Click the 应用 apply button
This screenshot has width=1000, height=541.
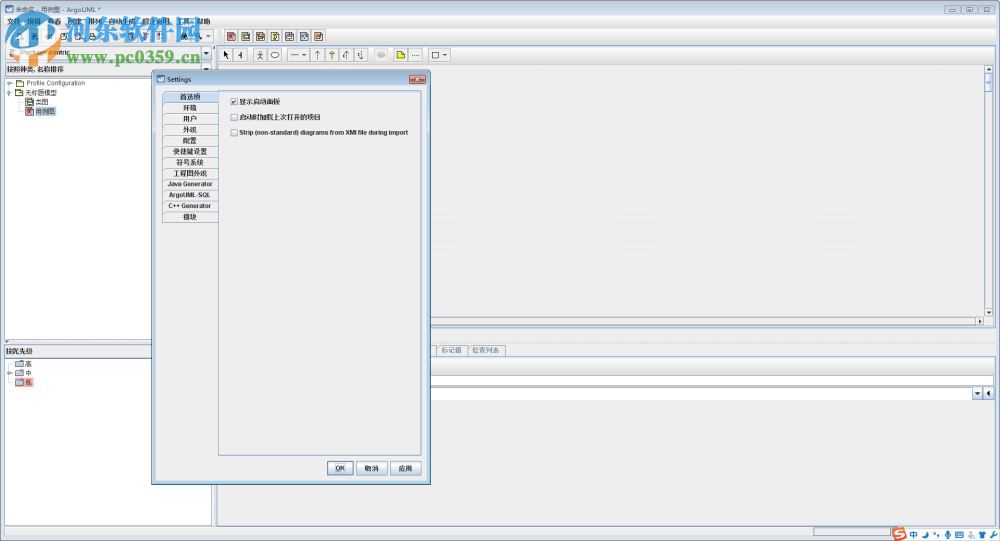(405, 468)
